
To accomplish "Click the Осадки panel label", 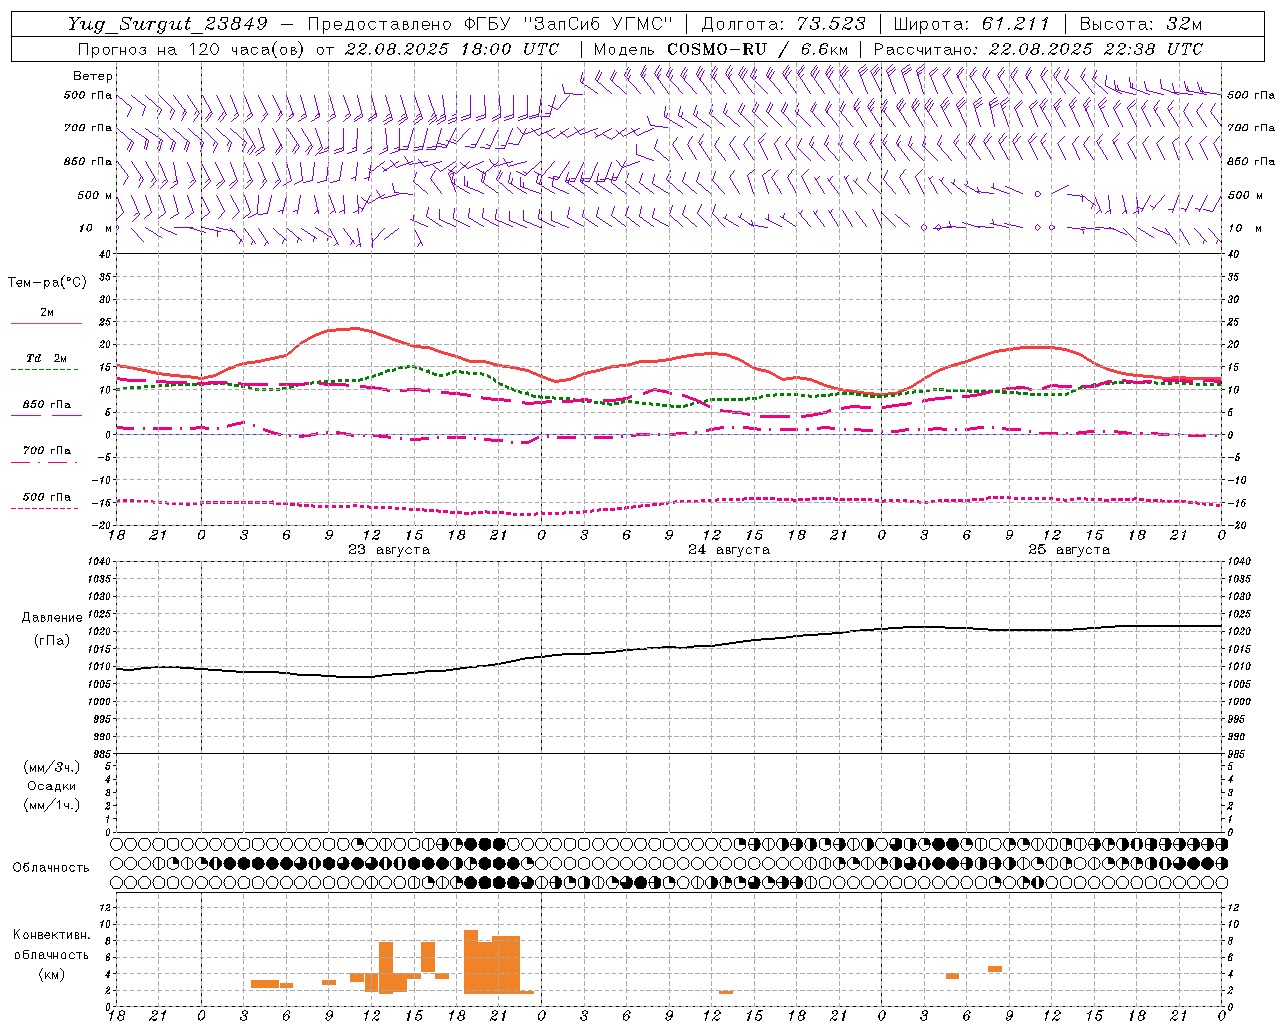I will 52,786.
